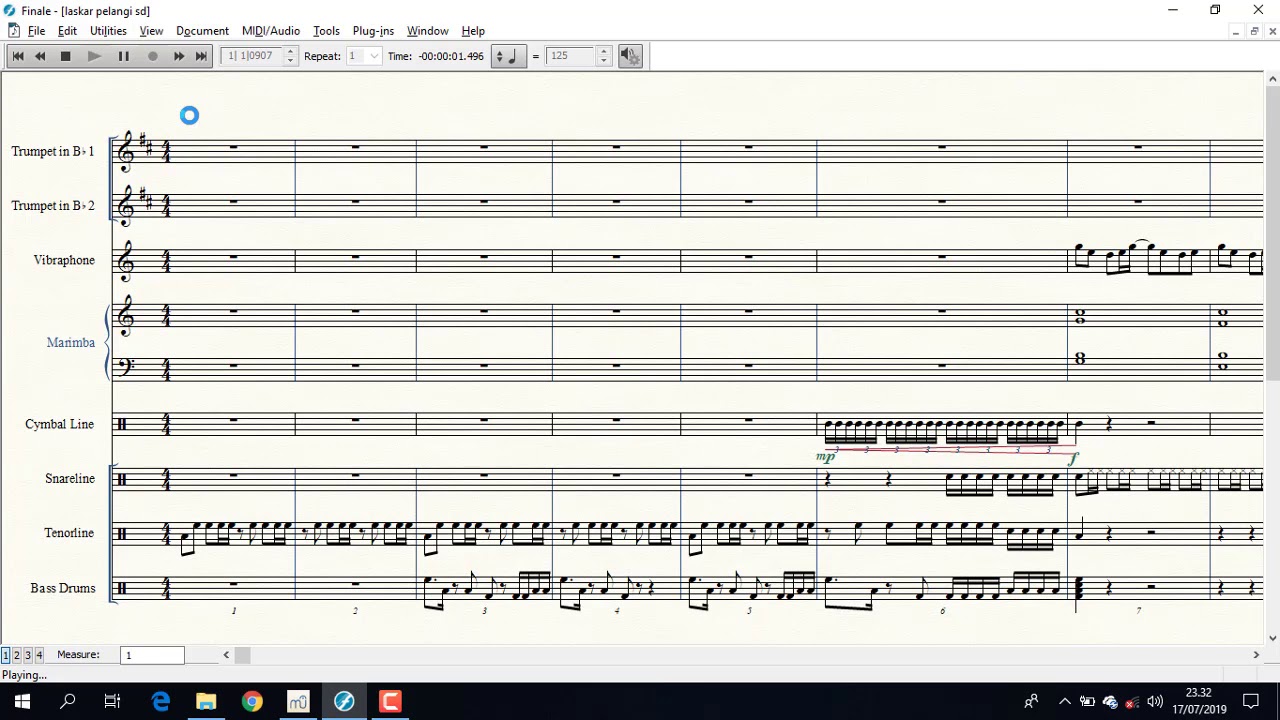Click the fast forward playback button
This screenshot has height=720, width=1280.
point(179,56)
